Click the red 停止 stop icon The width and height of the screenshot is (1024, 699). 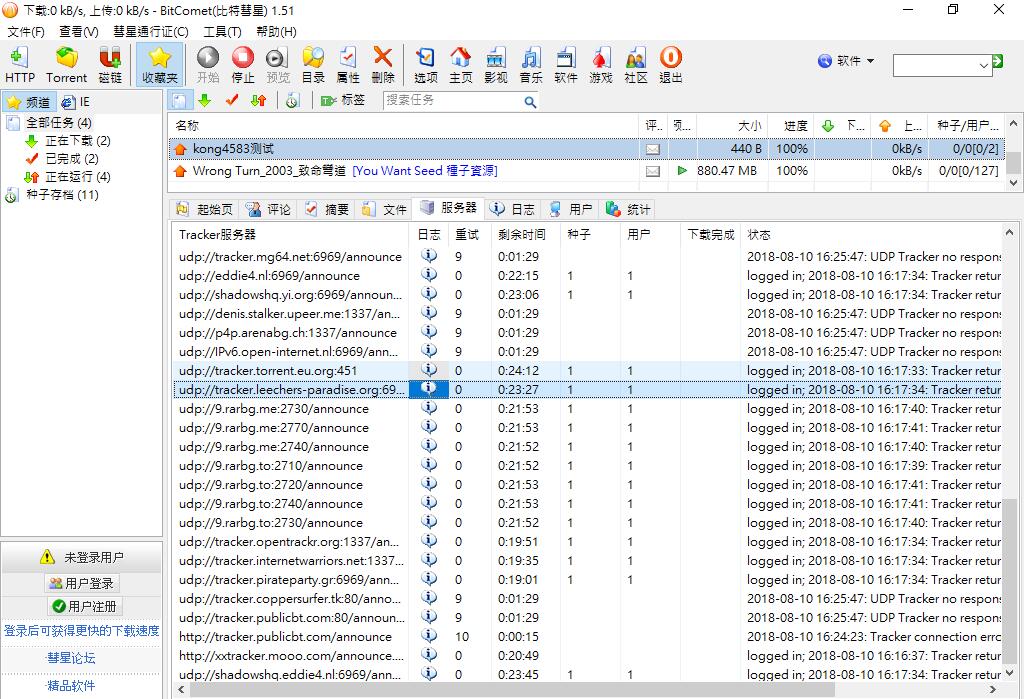point(242,65)
